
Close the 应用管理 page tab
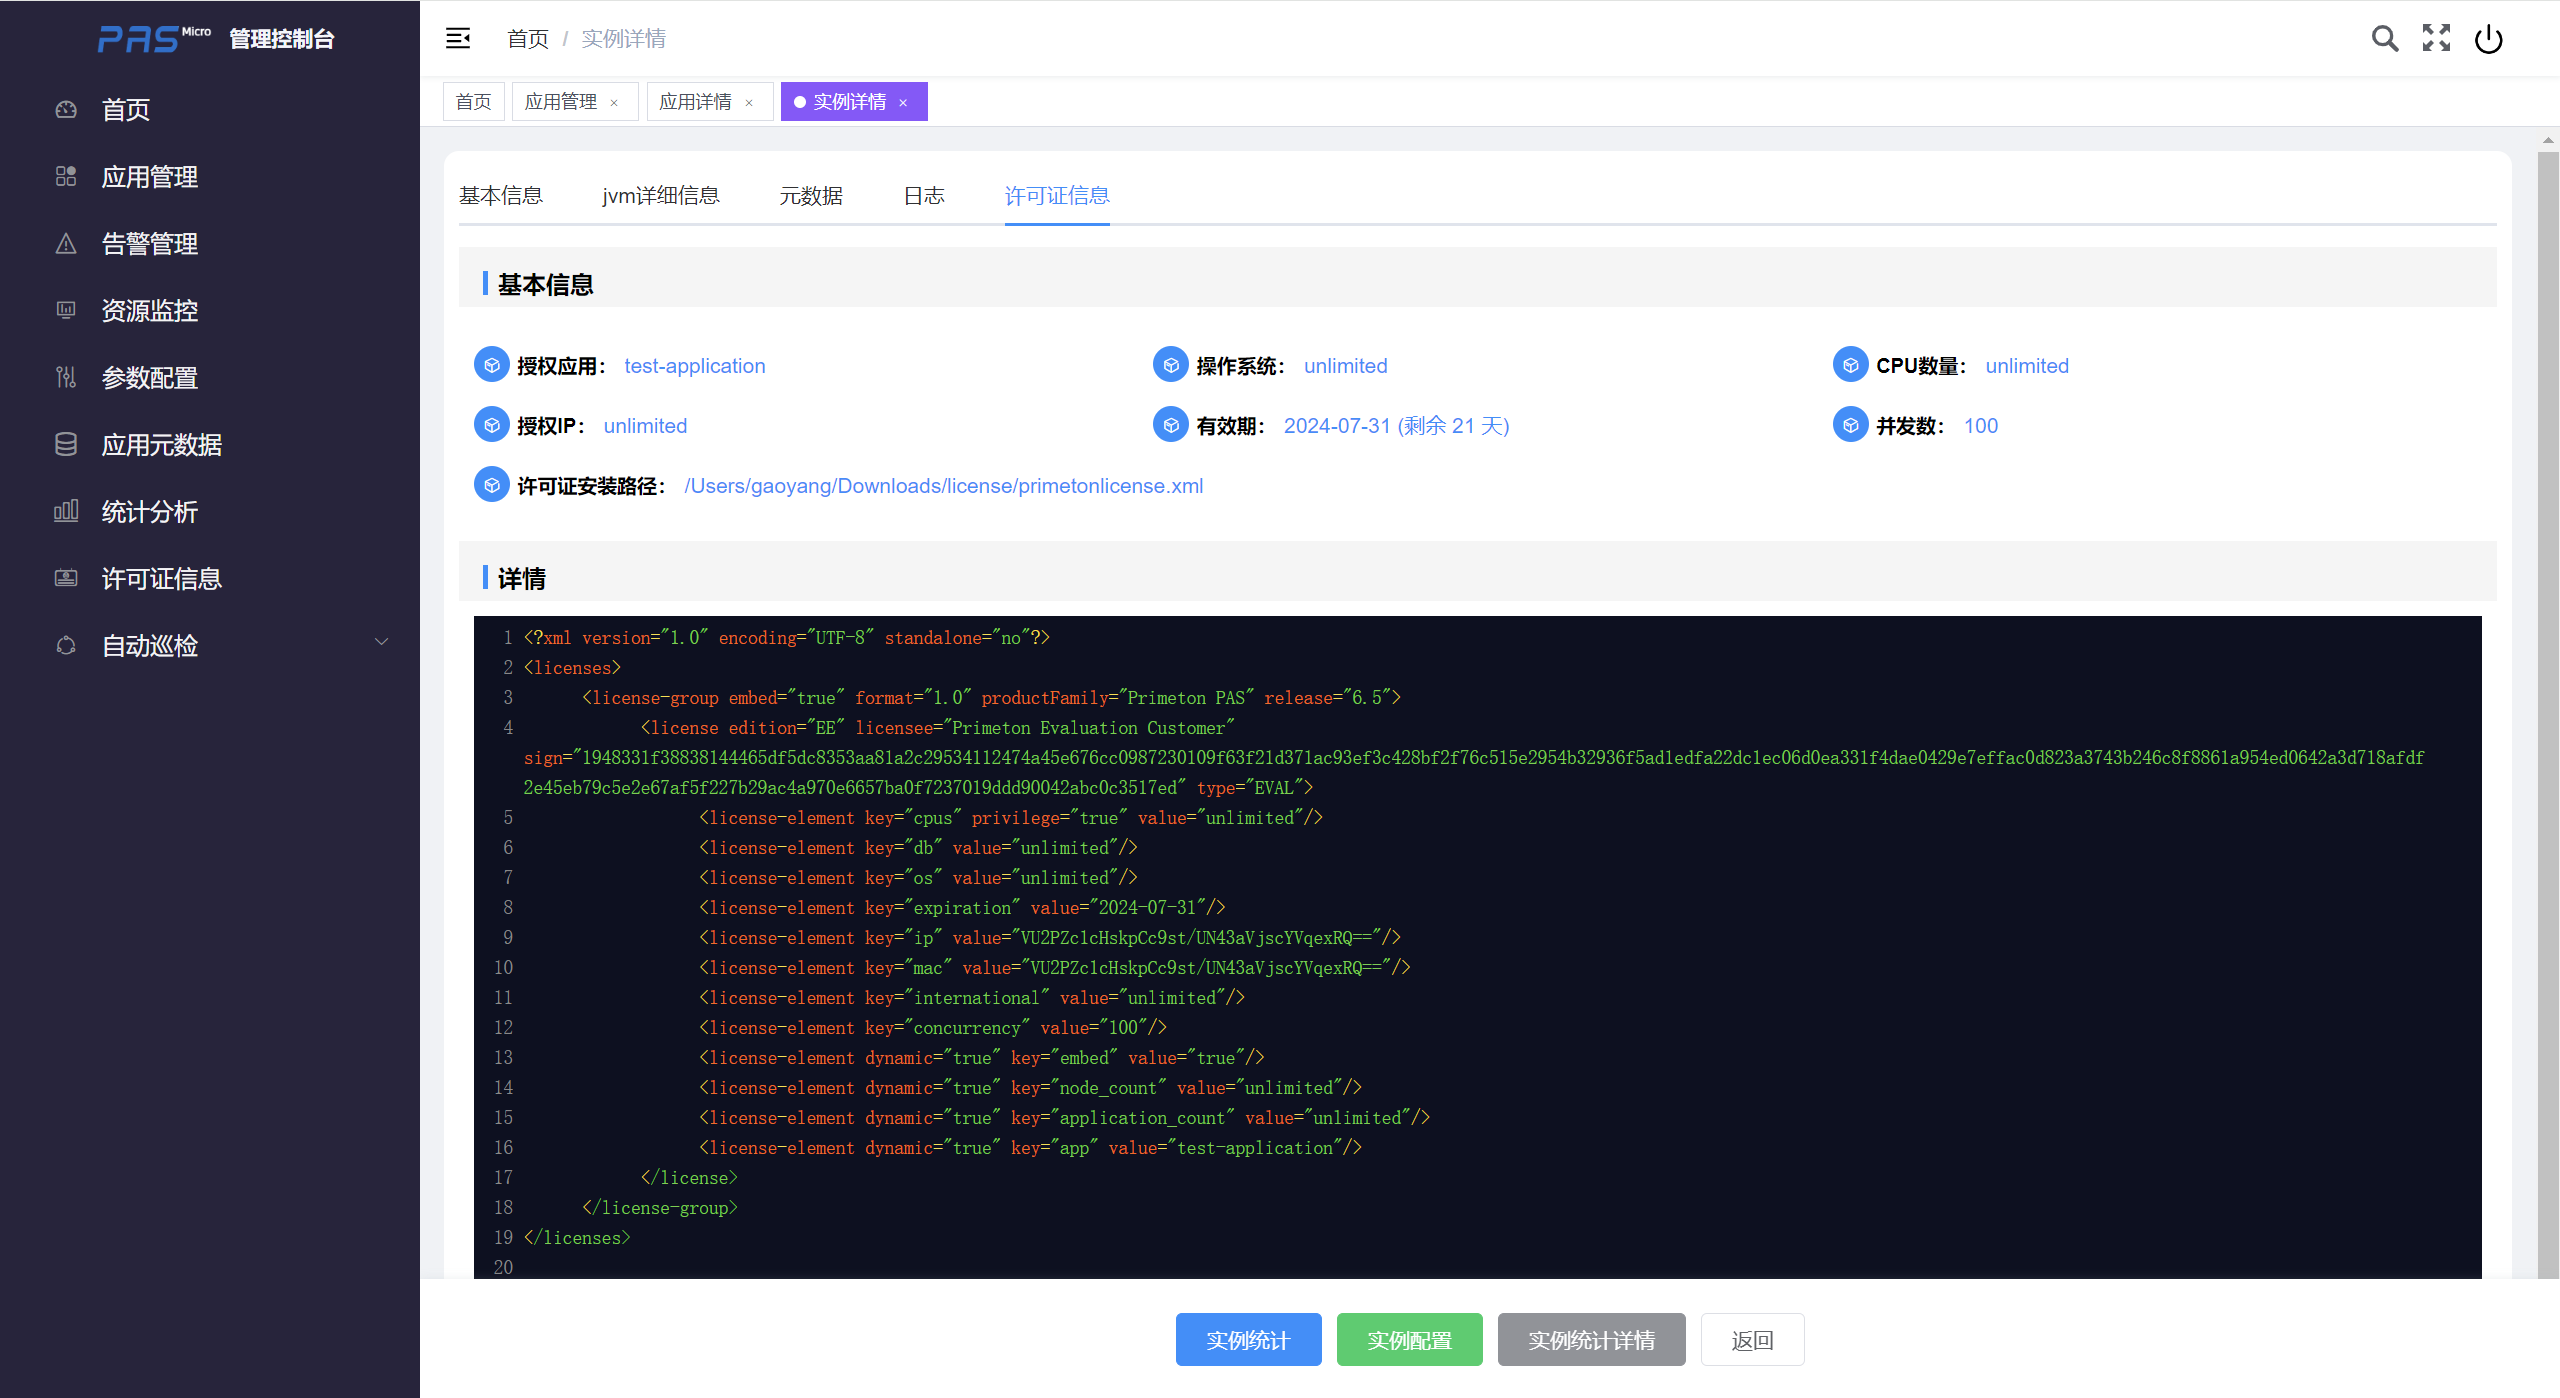(614, 103)
